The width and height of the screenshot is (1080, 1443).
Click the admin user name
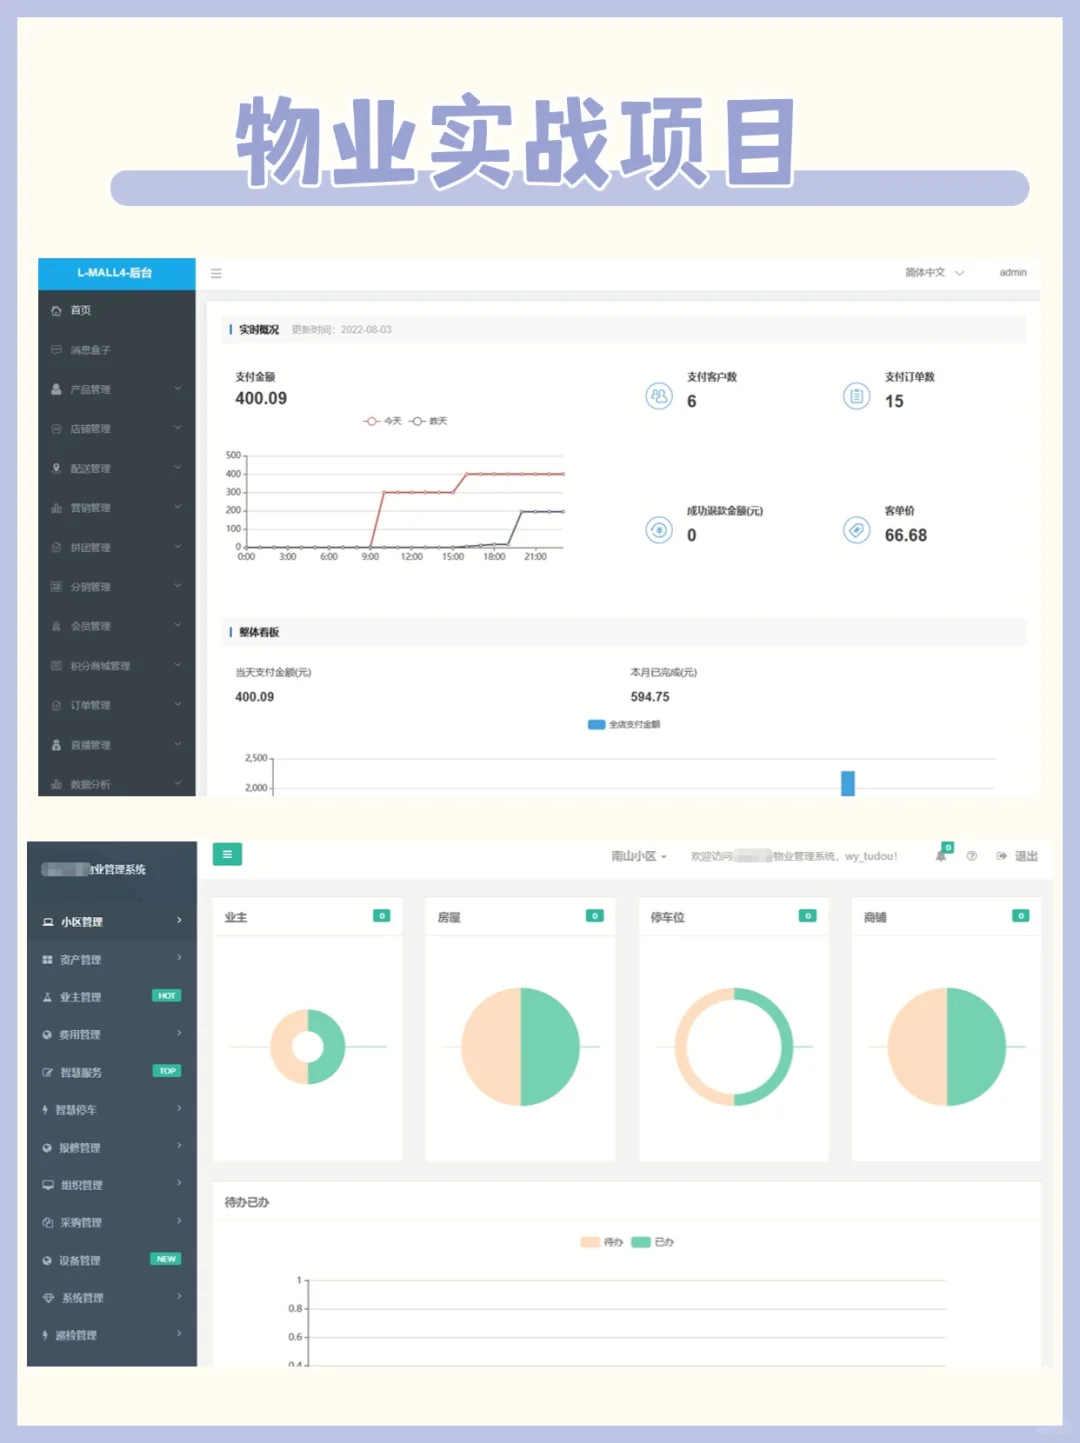(x=1013, y=272)
